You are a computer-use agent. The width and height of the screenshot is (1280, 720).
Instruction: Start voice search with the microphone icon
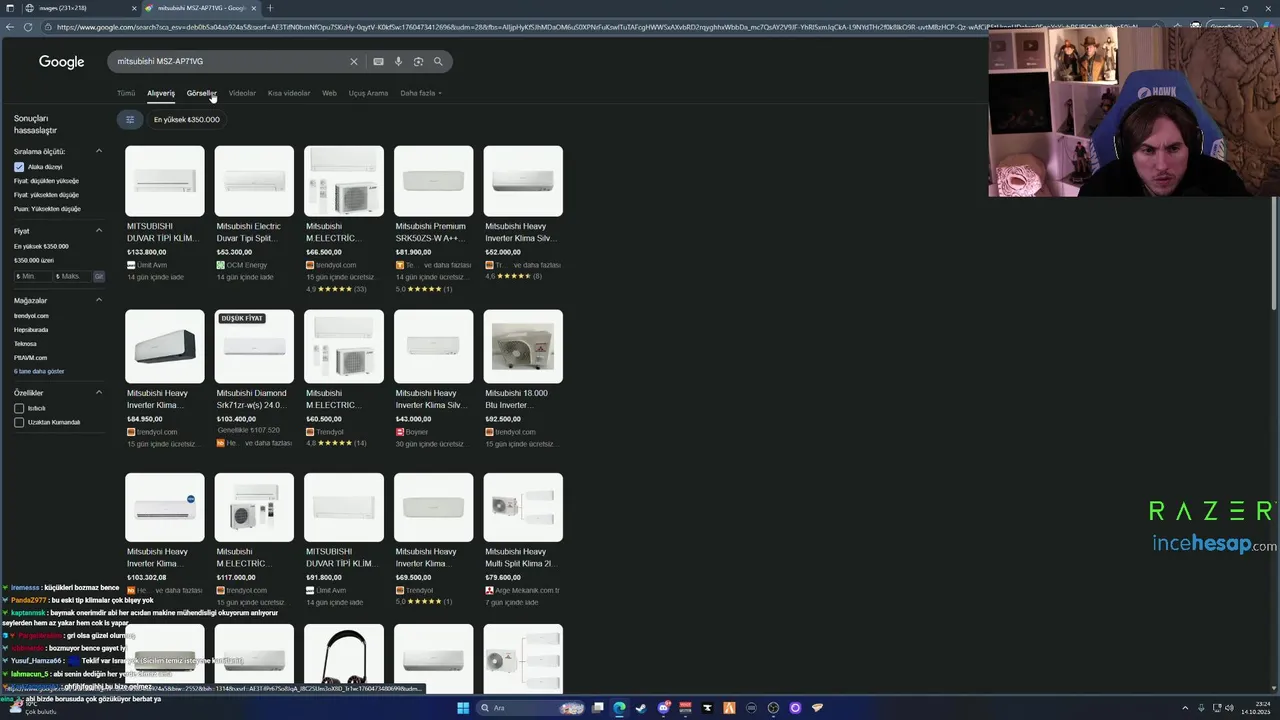point(398,62)
